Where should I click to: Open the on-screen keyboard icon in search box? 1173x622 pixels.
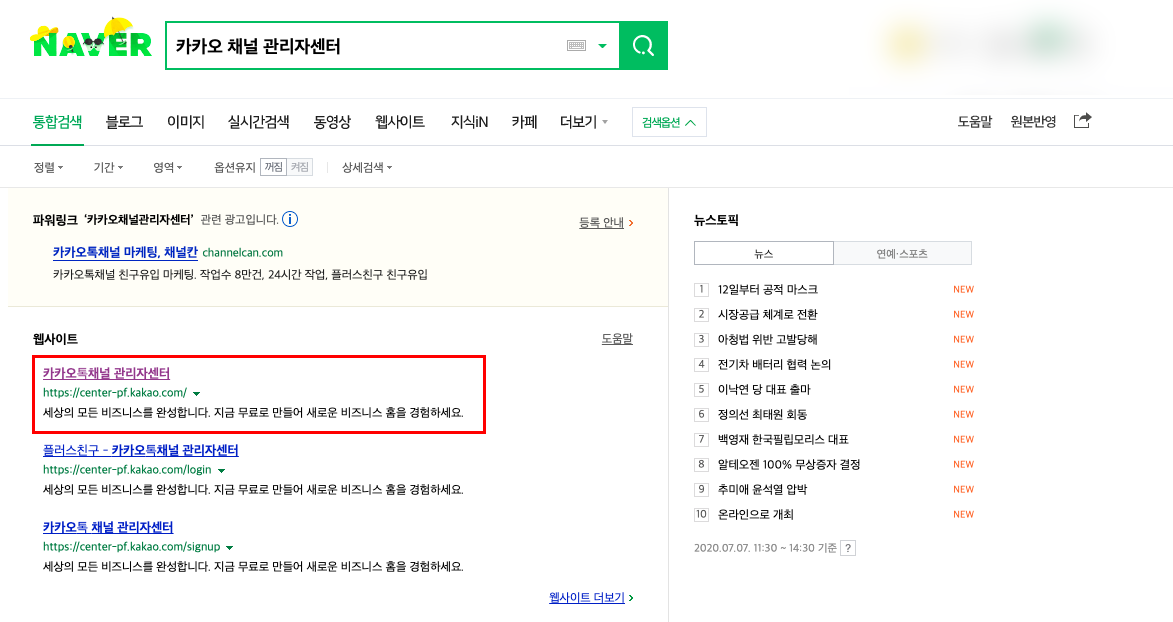click(x=576, y=46)
